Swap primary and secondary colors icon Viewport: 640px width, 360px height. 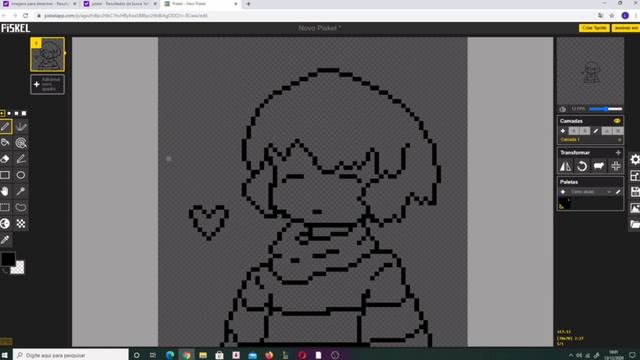point(4,270)
